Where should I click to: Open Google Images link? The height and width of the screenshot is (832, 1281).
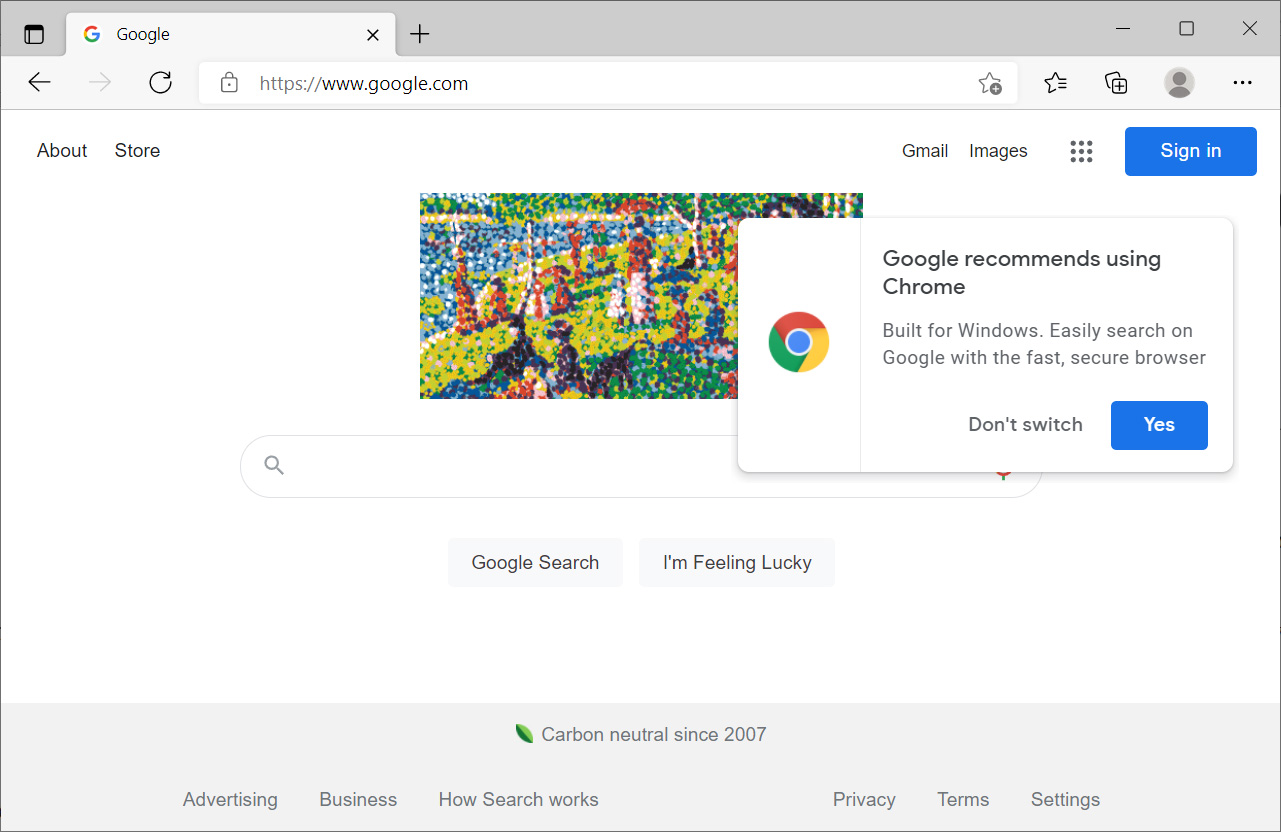pos(998,151)
